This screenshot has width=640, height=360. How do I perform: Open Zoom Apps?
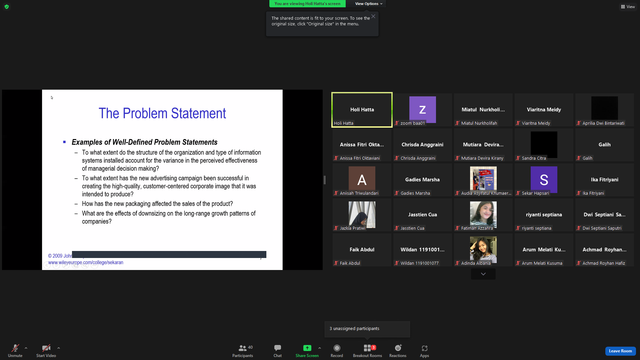click(424, 350)
